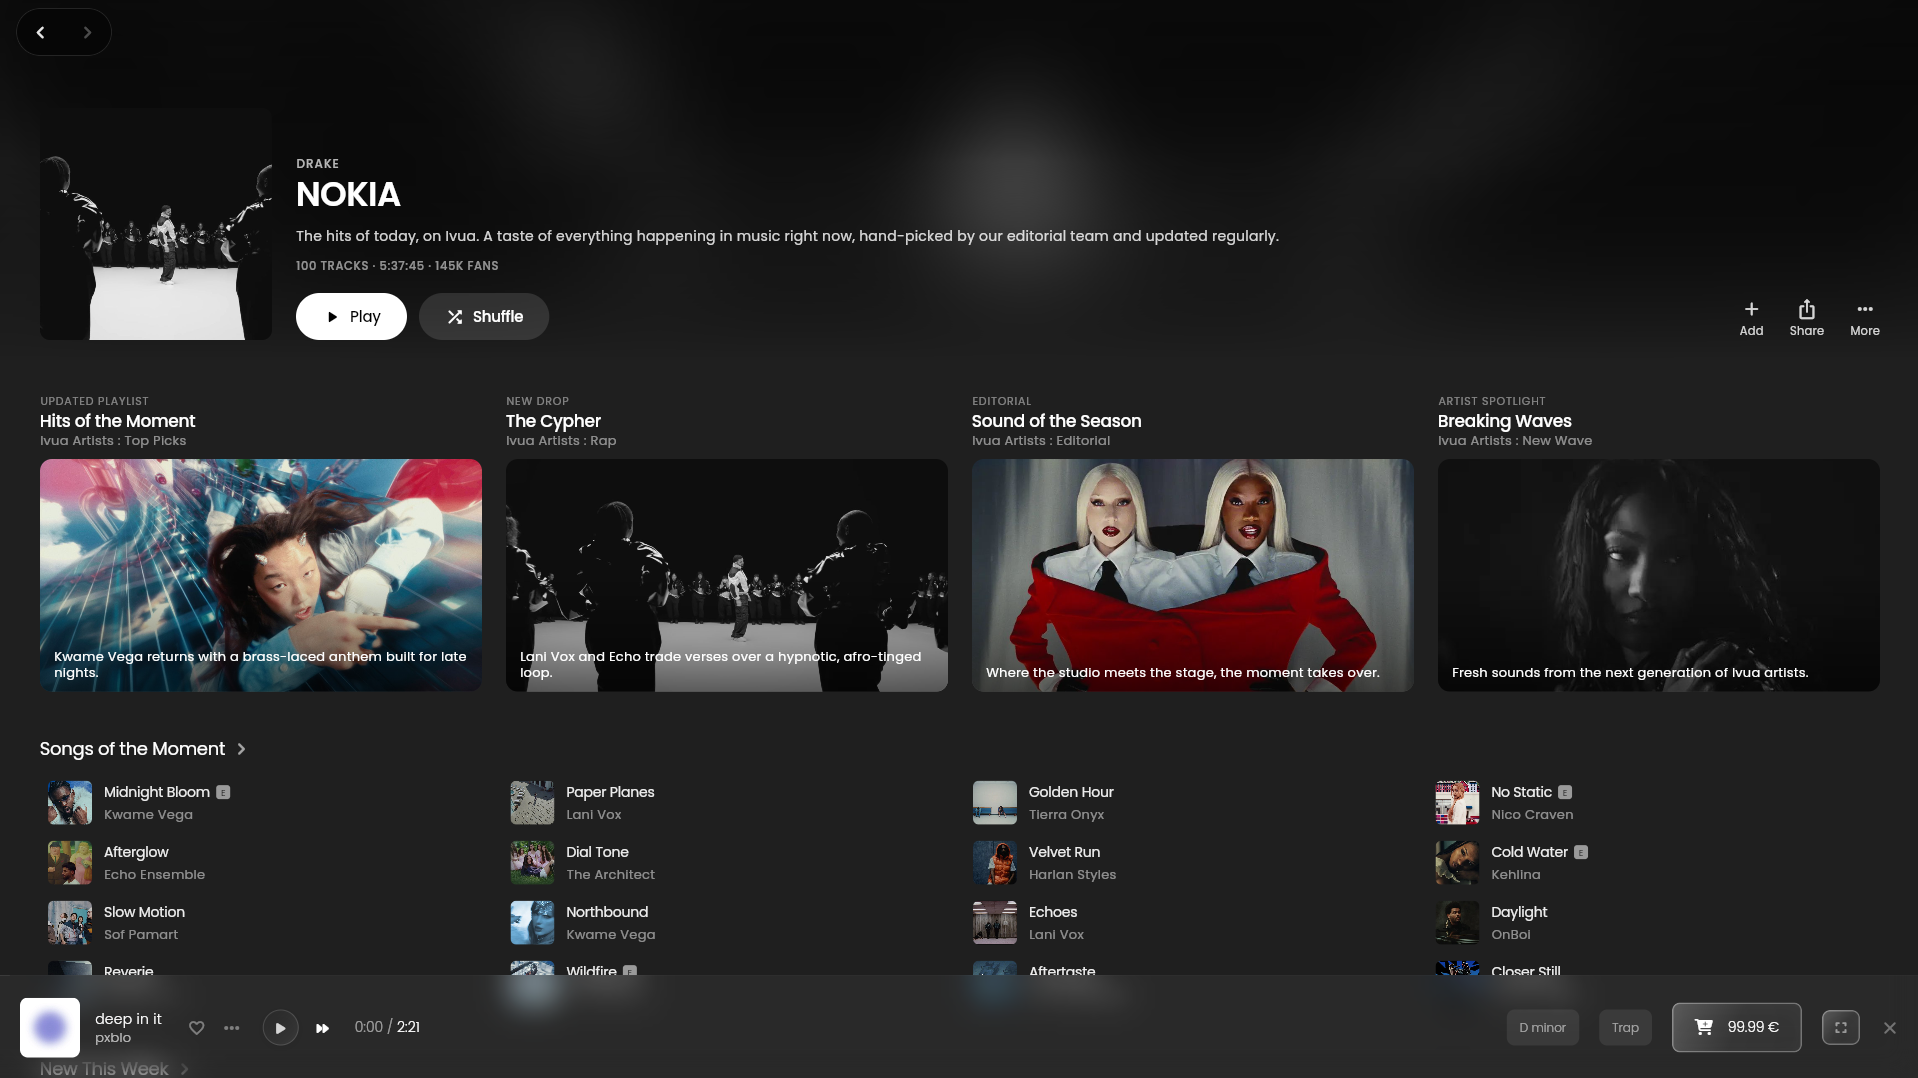Screen dimensions: 1918x1078
Task: Open The Cypher title link
Action: click(553, 421)
